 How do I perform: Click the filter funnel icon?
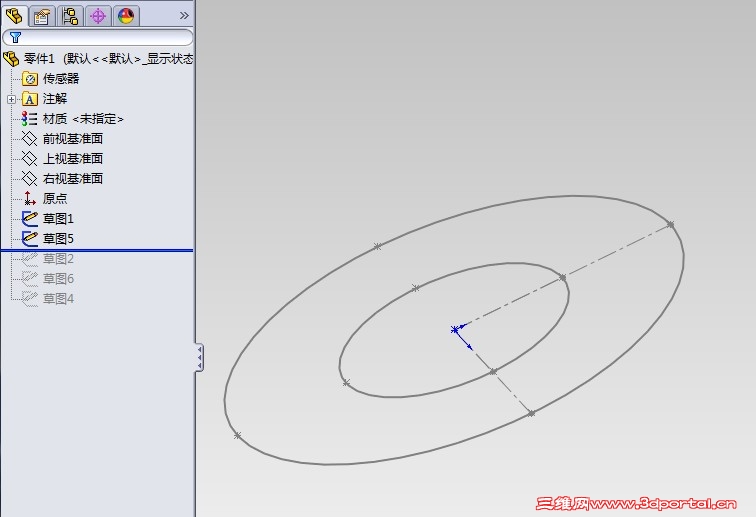point(15,37)
